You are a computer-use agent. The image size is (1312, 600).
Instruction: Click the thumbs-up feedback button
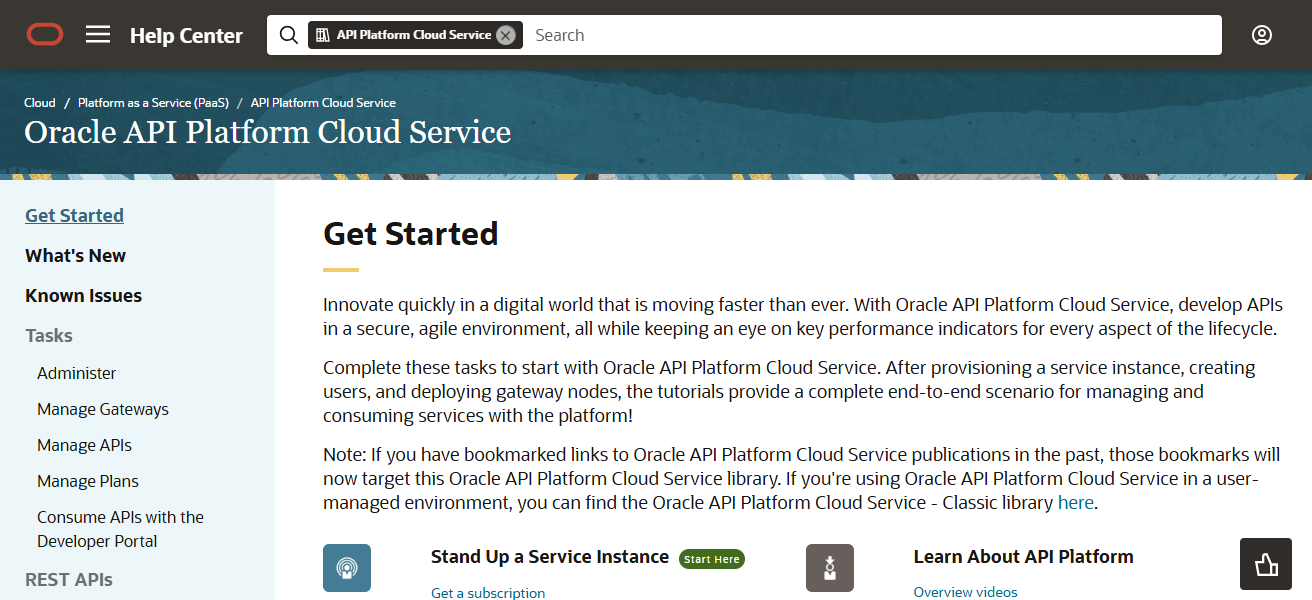tap(1265, 563)
